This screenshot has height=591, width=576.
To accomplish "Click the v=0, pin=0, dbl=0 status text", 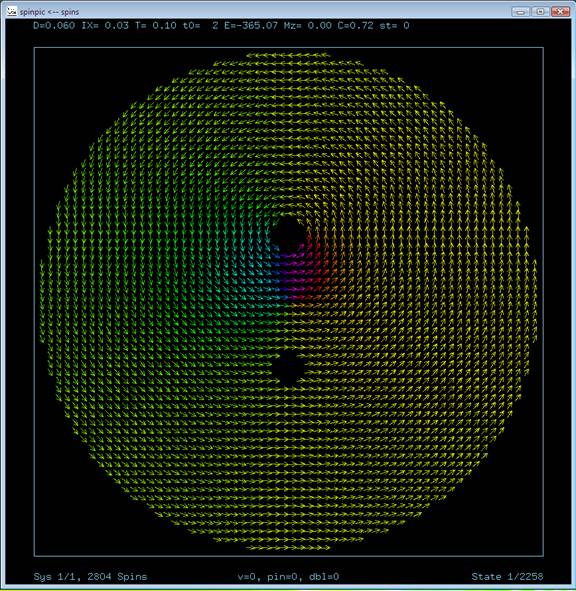I will point(288,576).
